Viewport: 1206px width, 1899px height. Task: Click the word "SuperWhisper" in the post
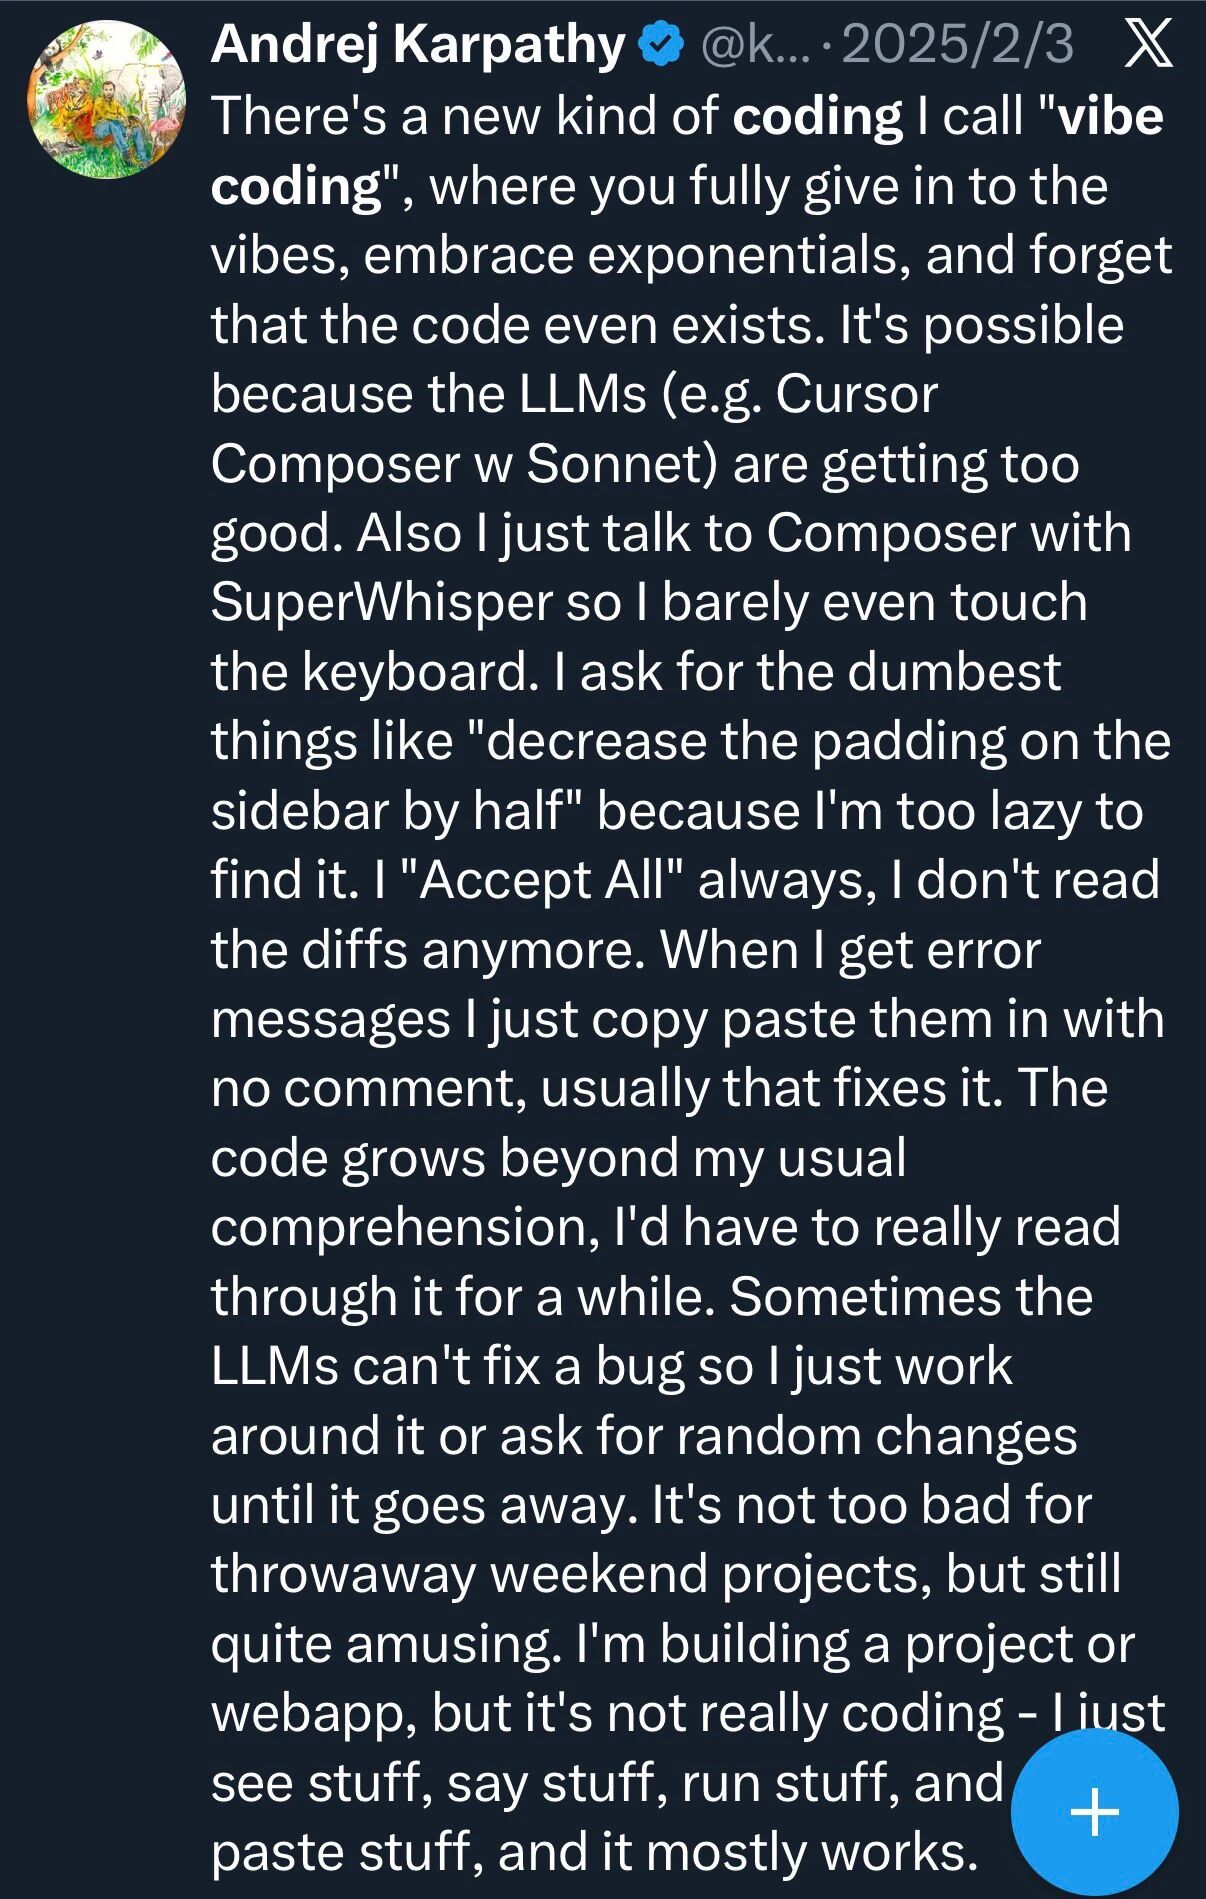pyautogui.click(x=381, y=602)
